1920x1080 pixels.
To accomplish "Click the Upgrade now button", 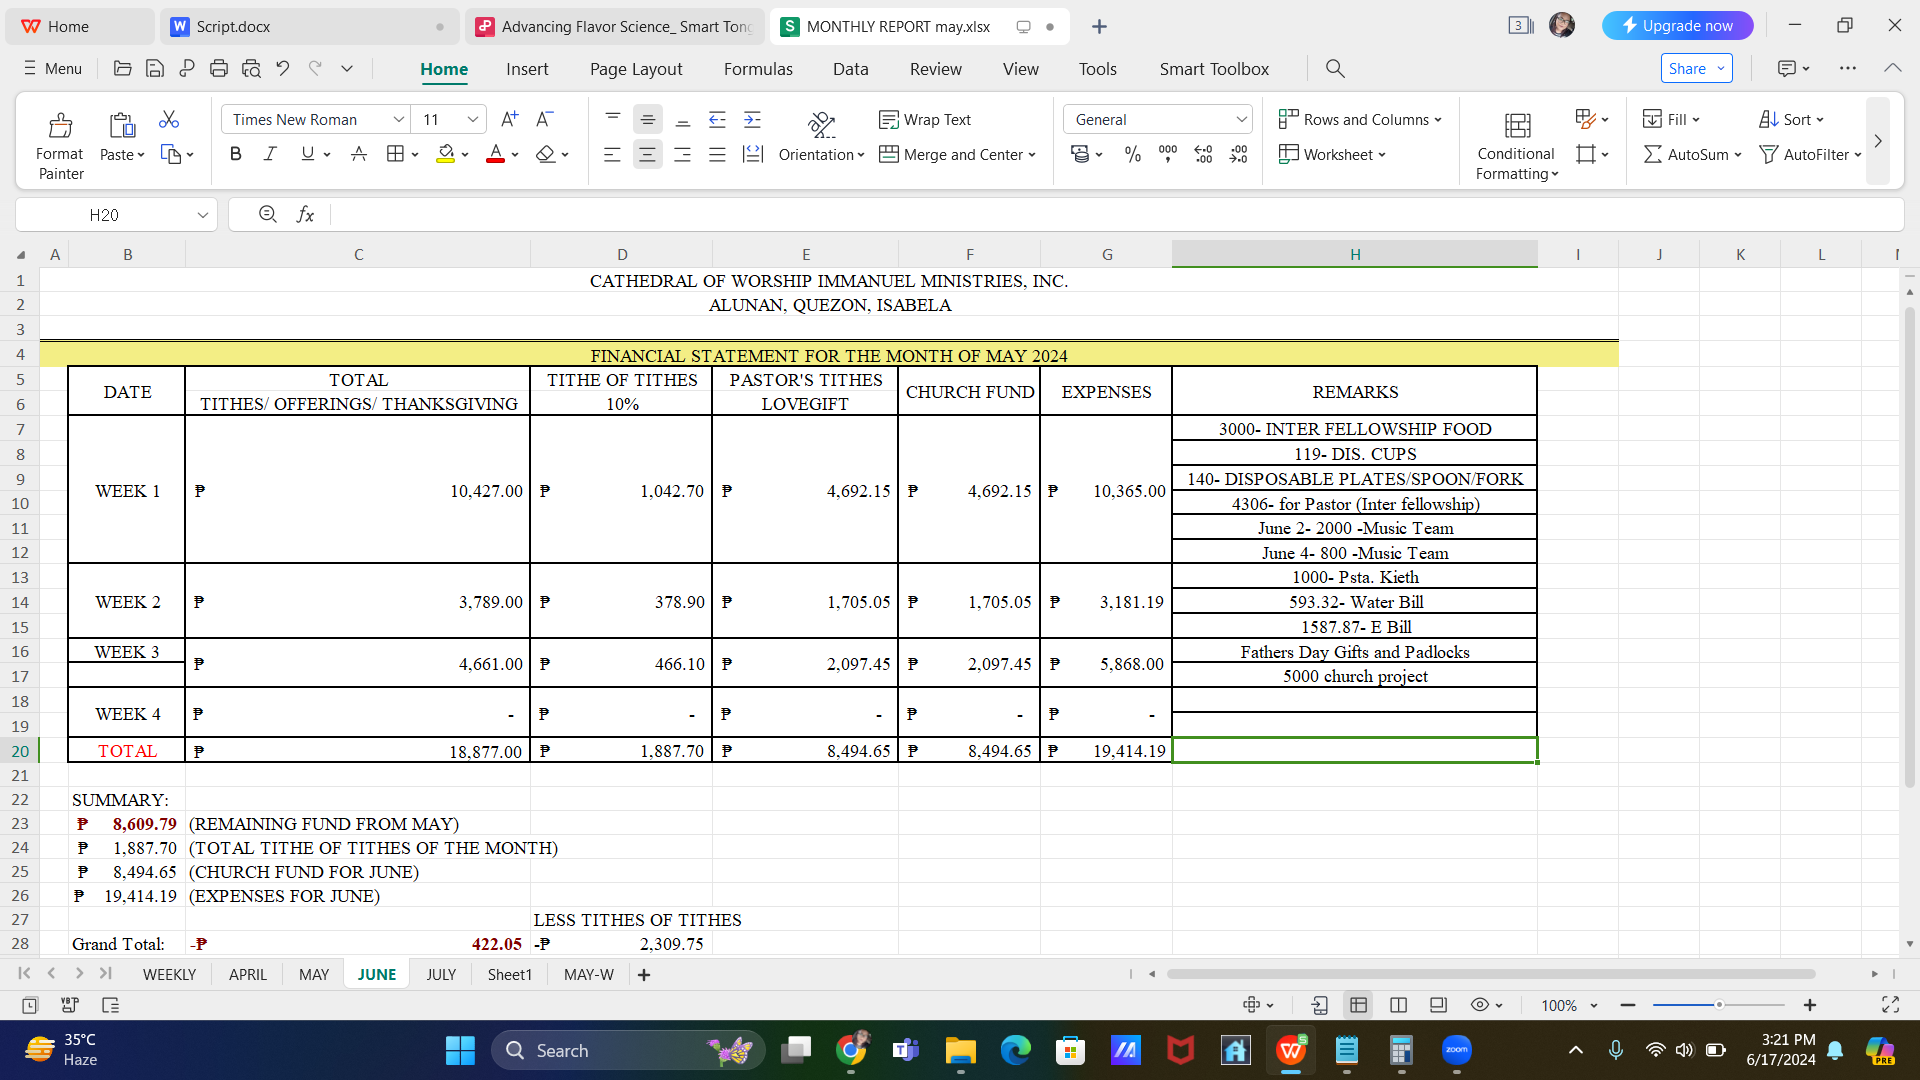I will pyautogui.click(x=1677, y=26).
